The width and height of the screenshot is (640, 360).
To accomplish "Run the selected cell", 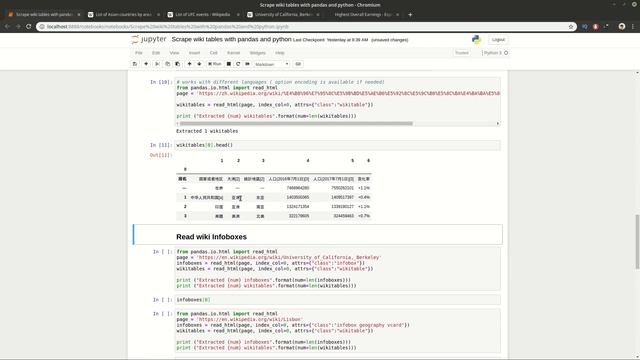I will pyautogui.click(x=215, y=64).
